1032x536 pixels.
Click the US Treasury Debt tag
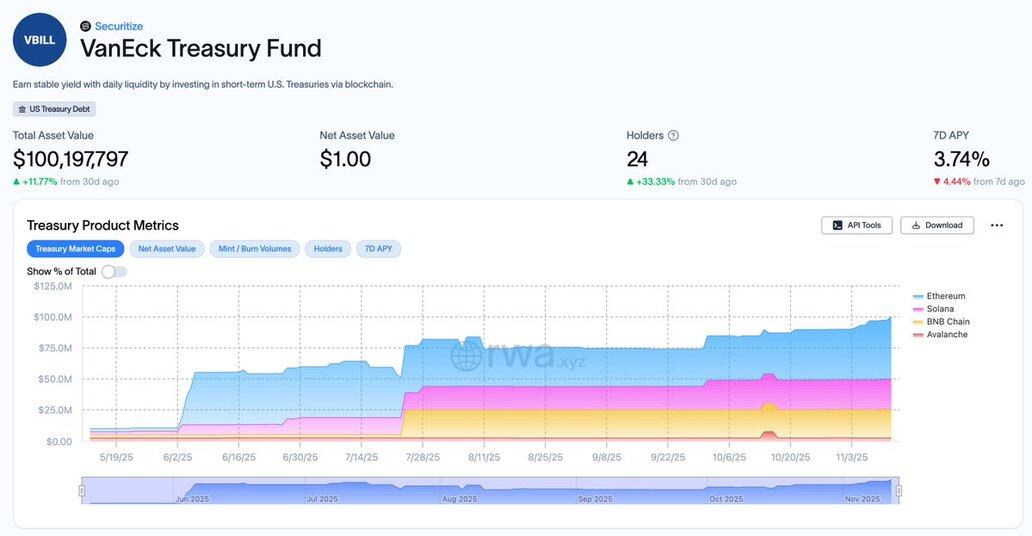pos(54,109)
